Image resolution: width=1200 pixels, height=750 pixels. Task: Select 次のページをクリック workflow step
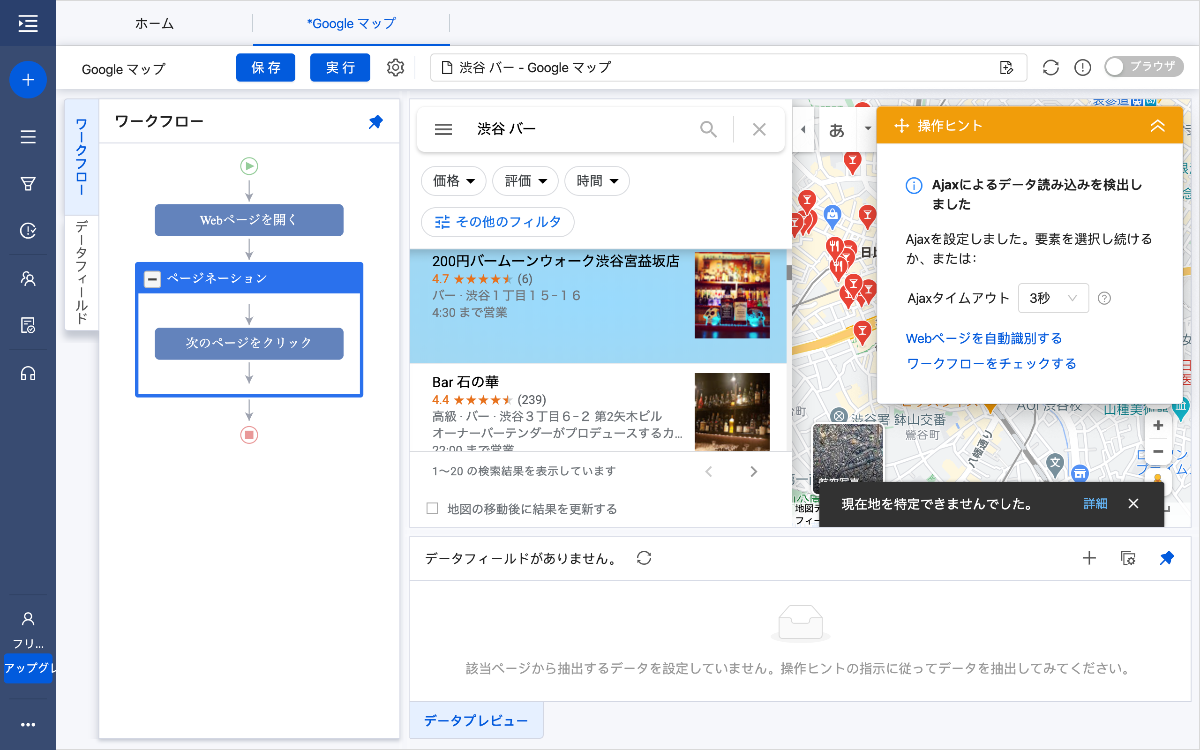tap(249, 343)
